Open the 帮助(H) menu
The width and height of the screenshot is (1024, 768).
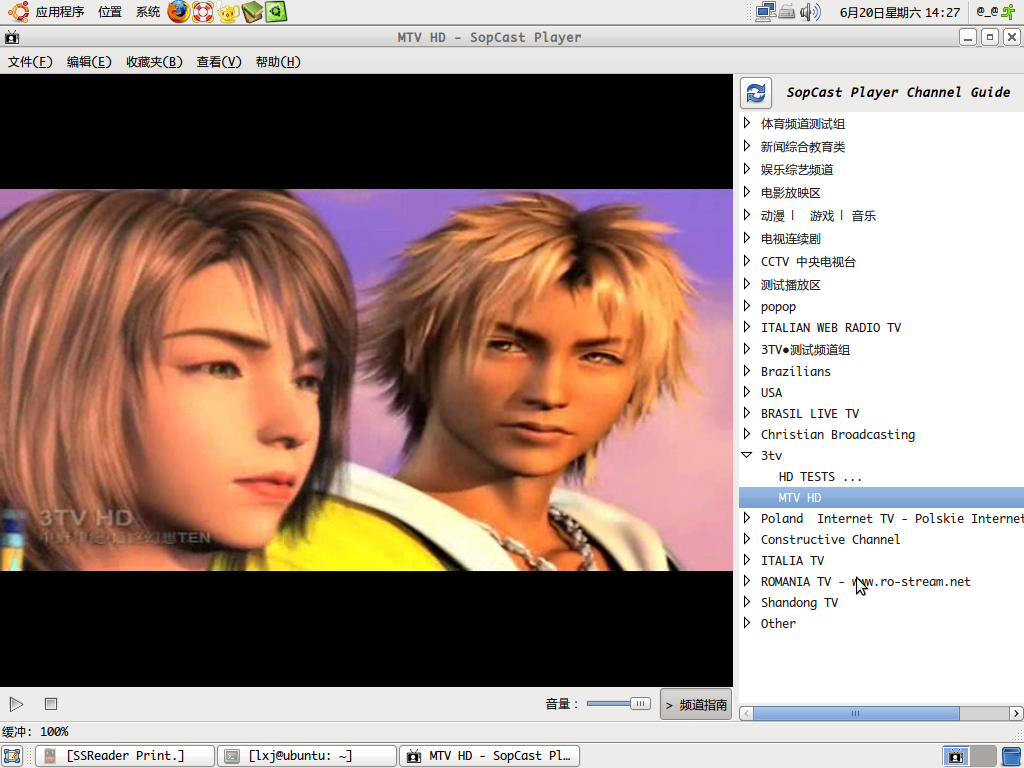click(x=278, y=62)
